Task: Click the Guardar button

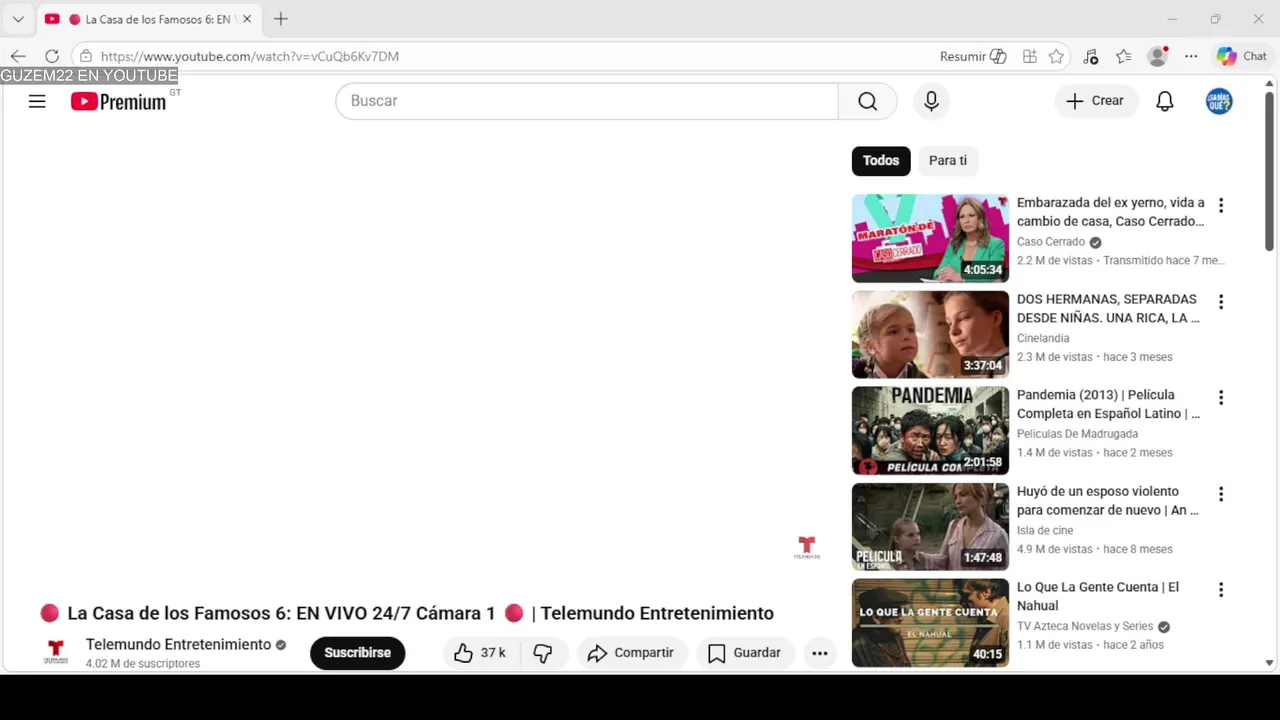Action: [745, 653]
